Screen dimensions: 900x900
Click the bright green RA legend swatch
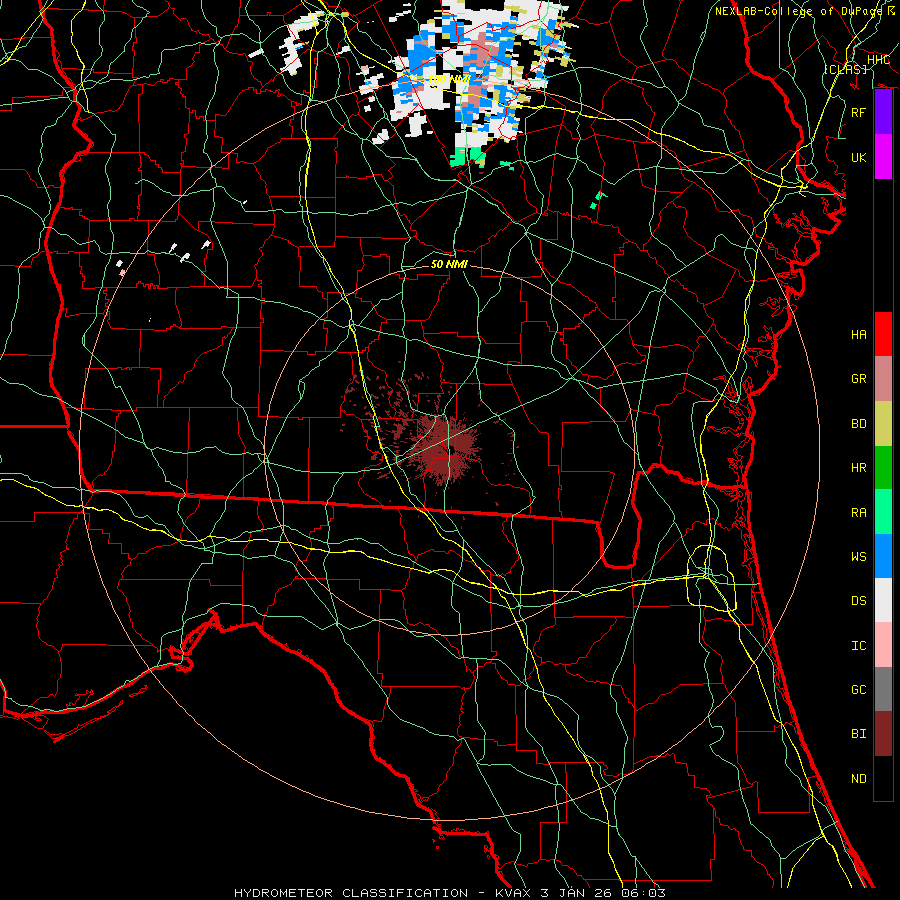[883, 512]
